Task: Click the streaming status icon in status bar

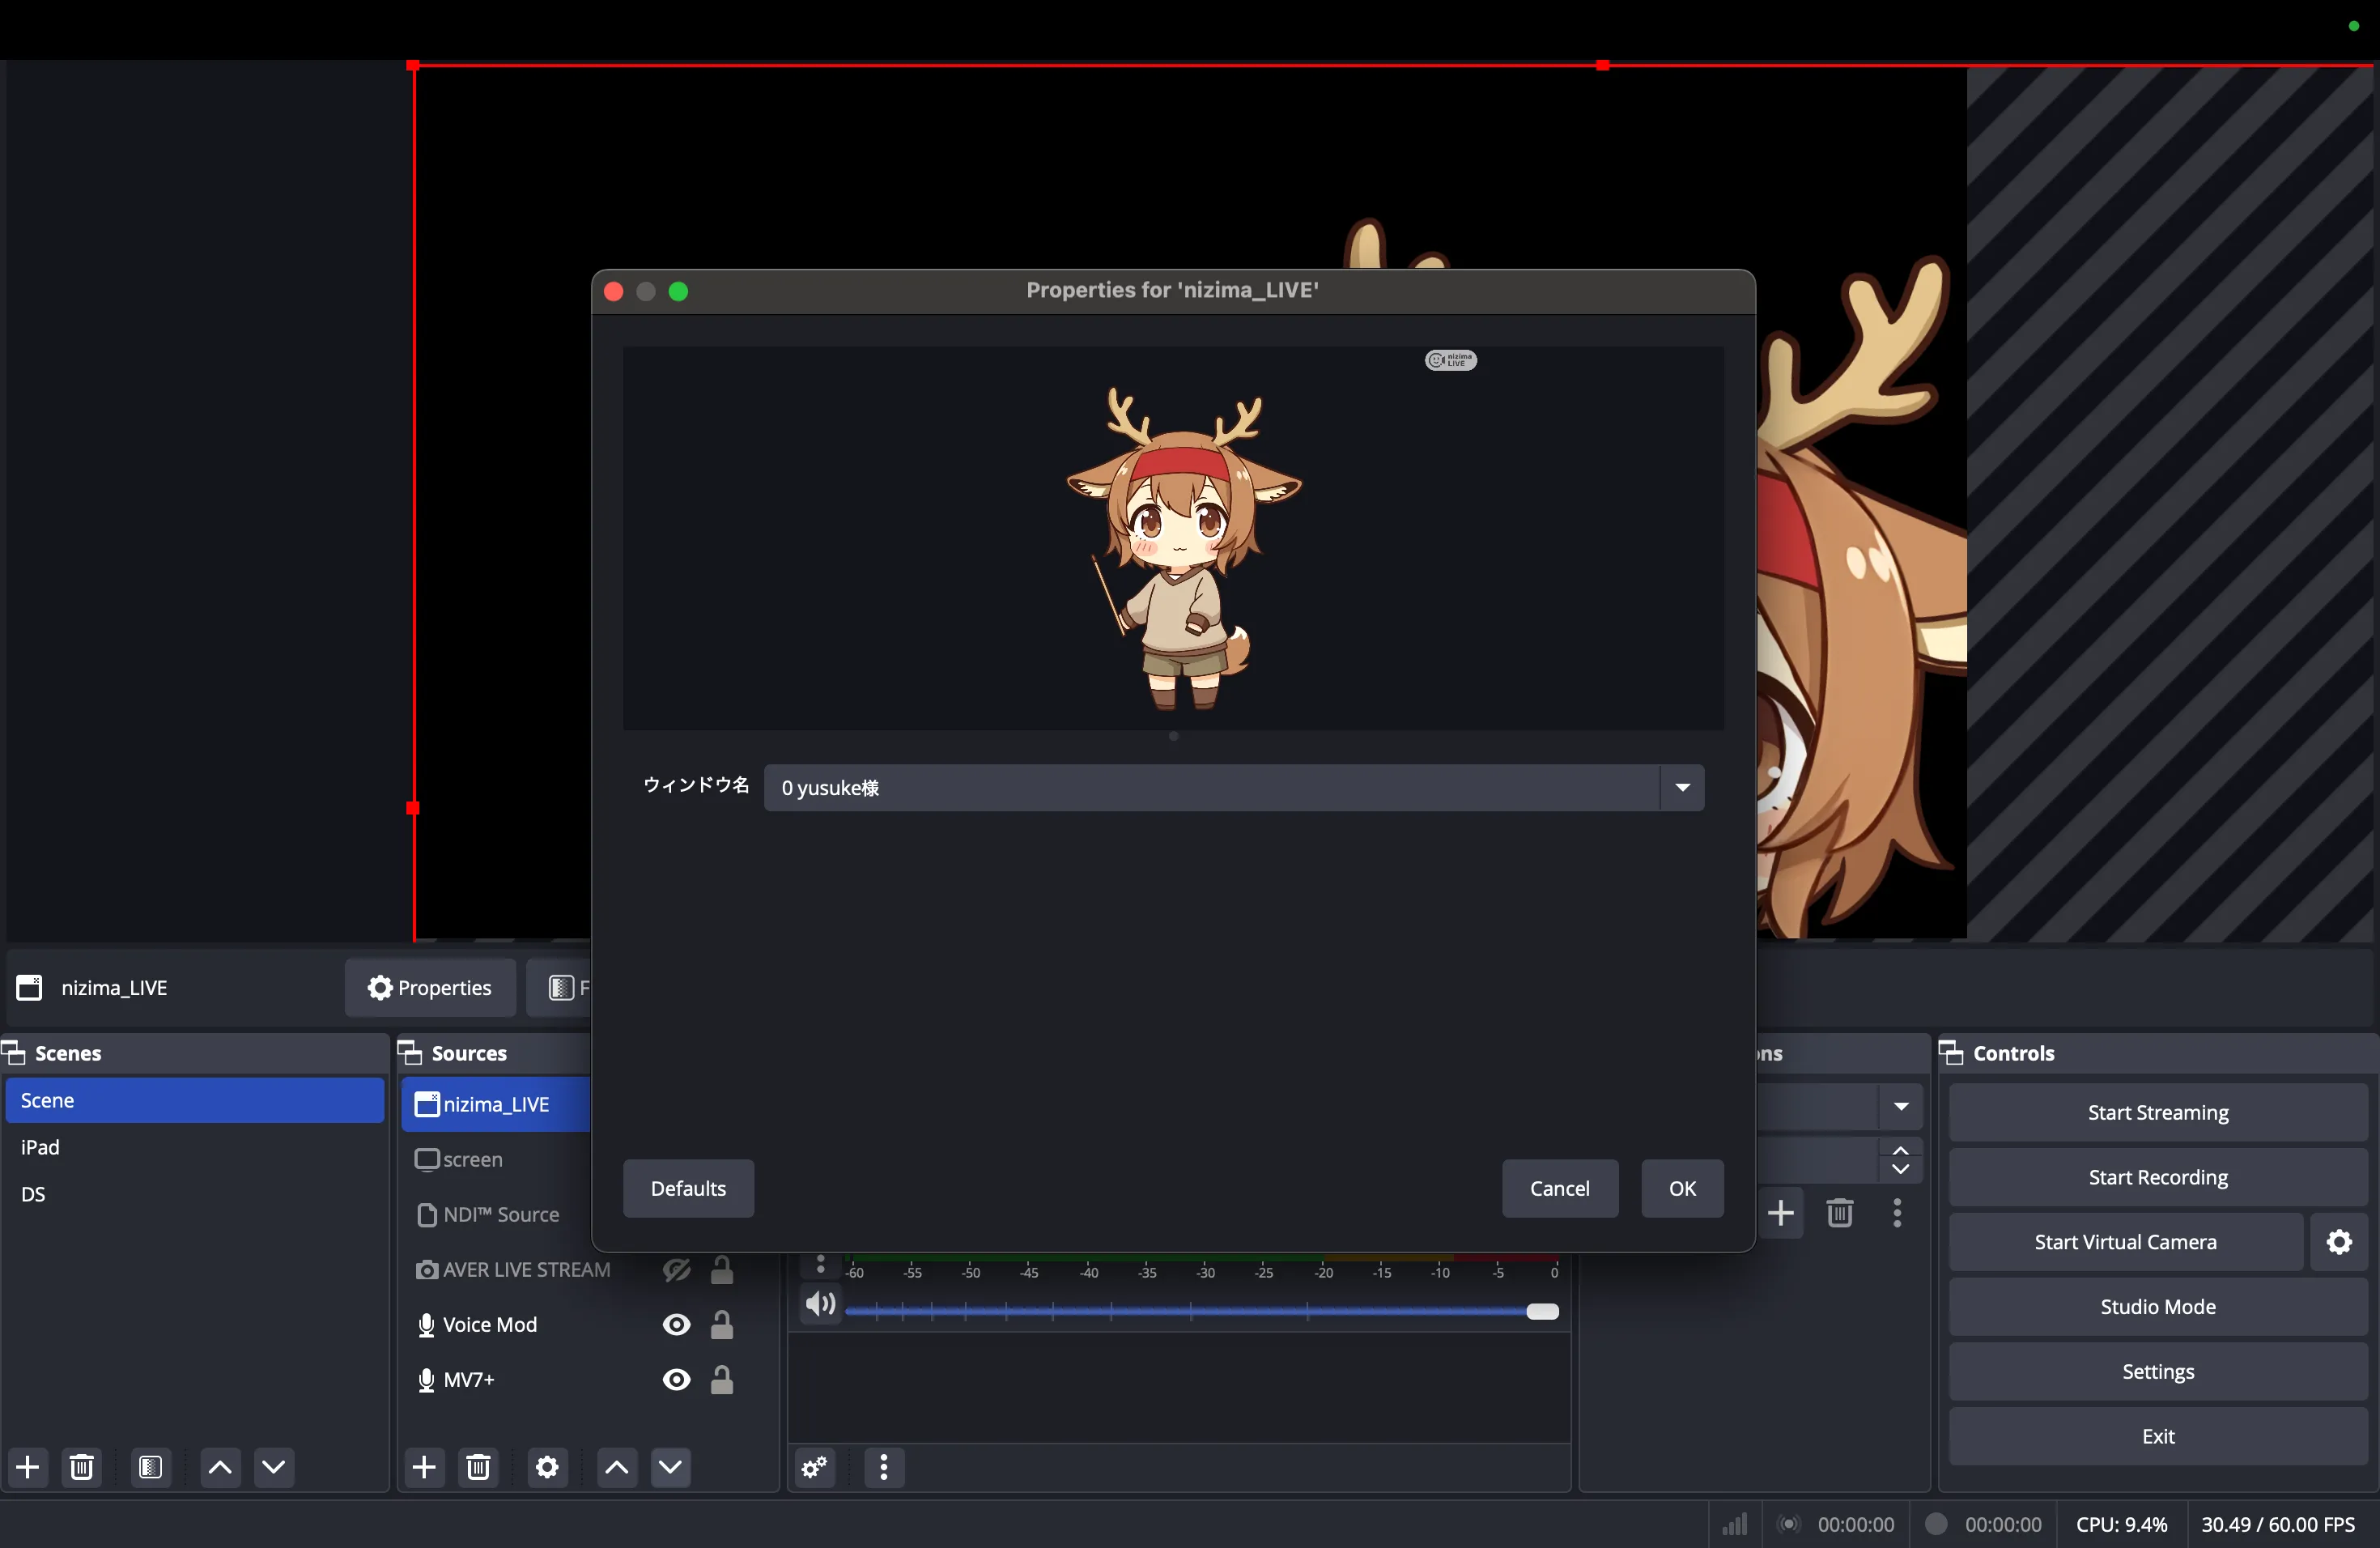Action: pyautogui.click(x=1789, y=1524)
